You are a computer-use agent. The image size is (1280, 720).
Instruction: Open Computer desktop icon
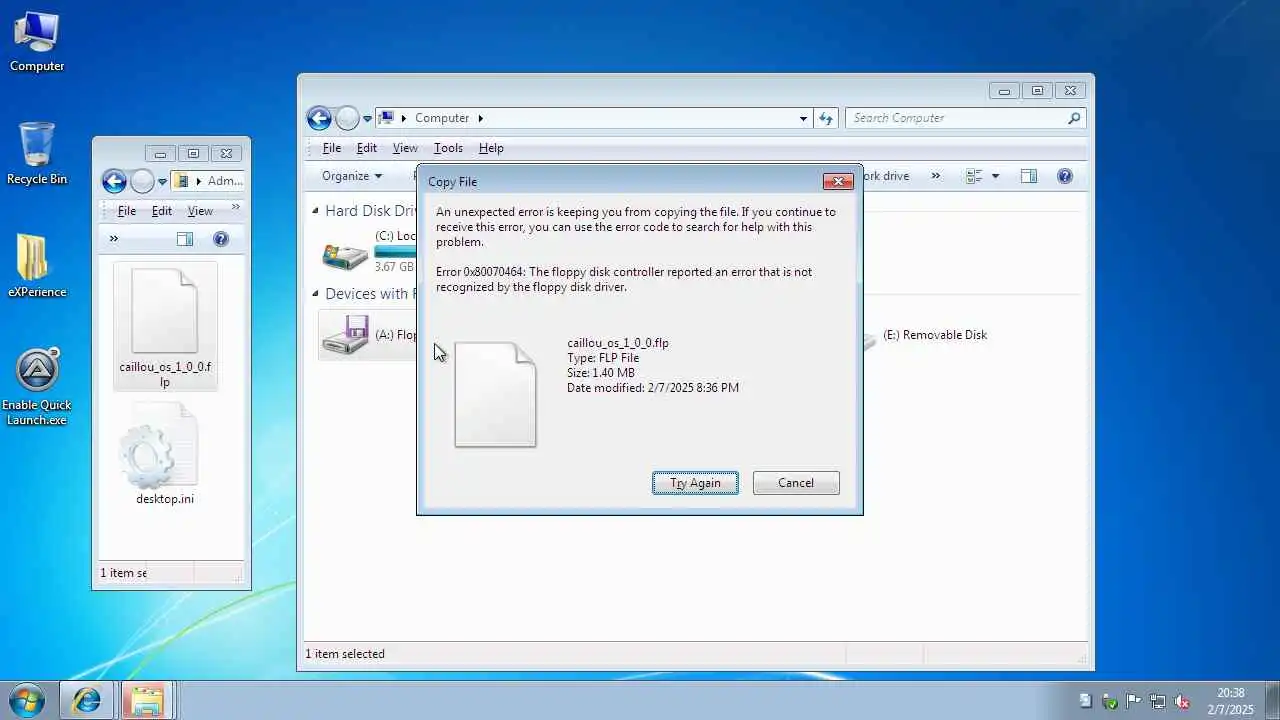point(37,42)
